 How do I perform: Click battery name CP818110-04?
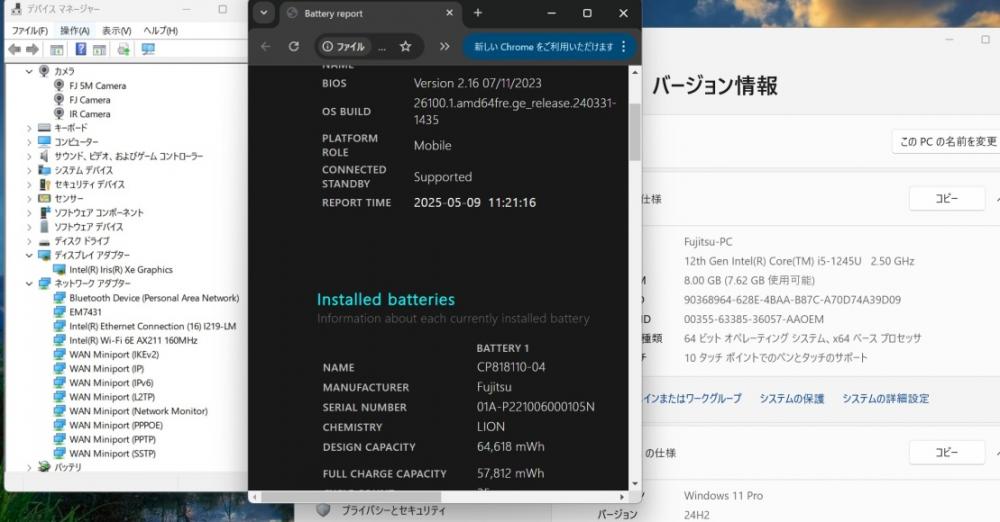[511, 367]
